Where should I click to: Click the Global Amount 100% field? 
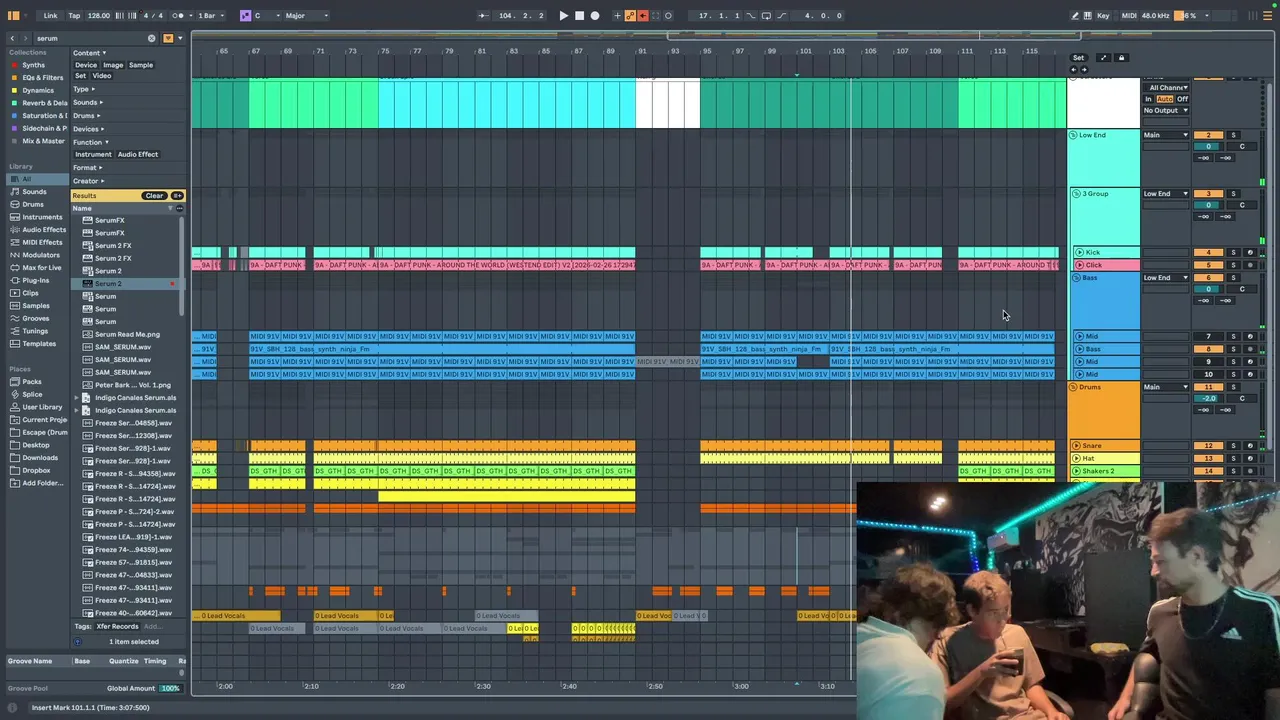(x=171, y=688)
